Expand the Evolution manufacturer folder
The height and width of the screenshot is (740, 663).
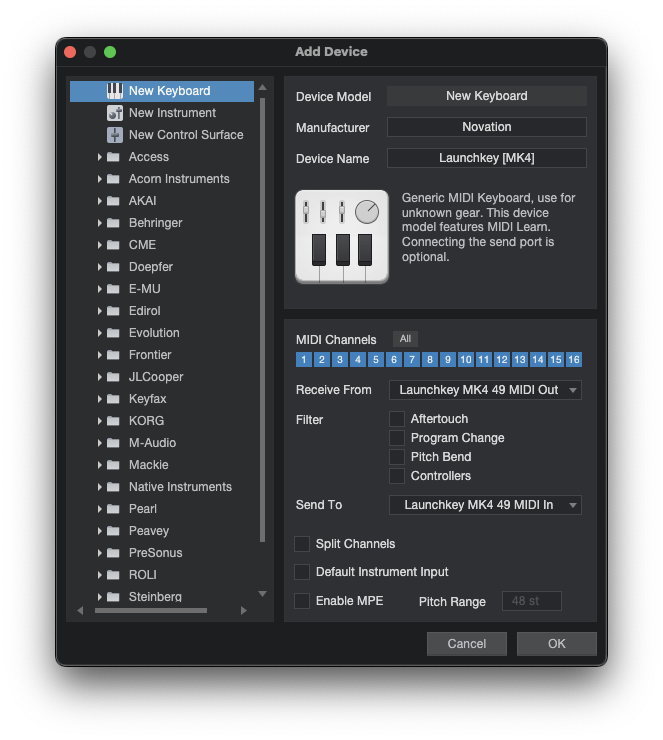tap(100, 333)
